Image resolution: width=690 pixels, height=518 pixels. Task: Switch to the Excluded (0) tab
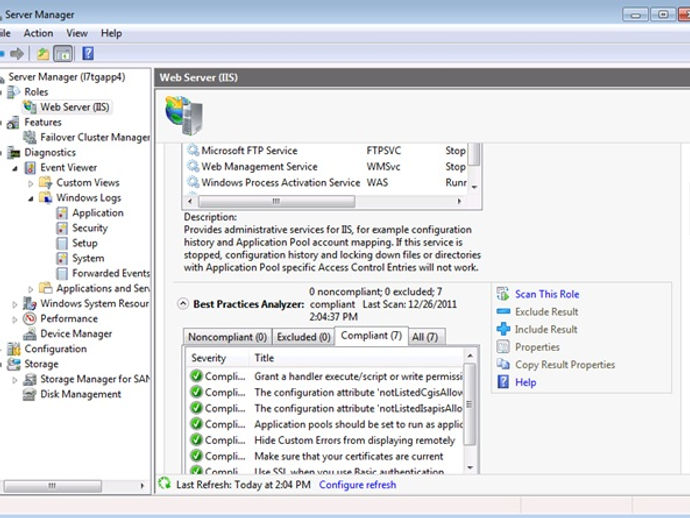tap(304, 337)
